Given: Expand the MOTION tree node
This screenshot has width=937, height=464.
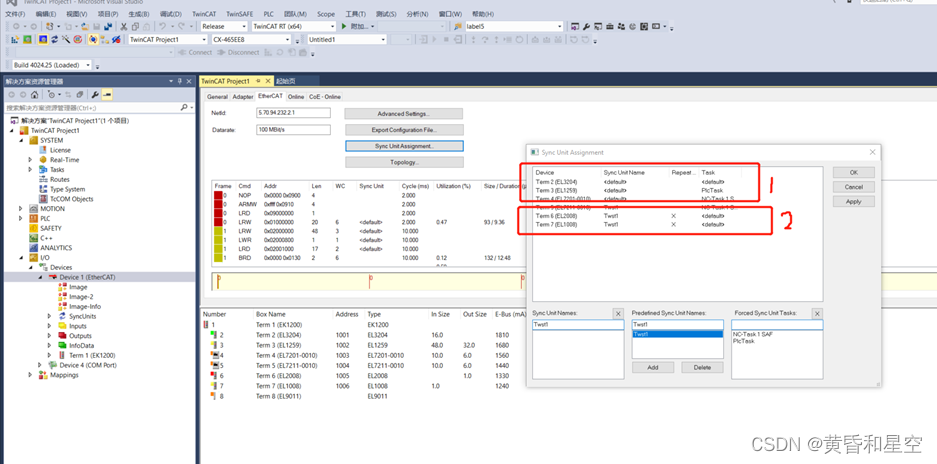Looking at the screenshot, I should [21, 209].
